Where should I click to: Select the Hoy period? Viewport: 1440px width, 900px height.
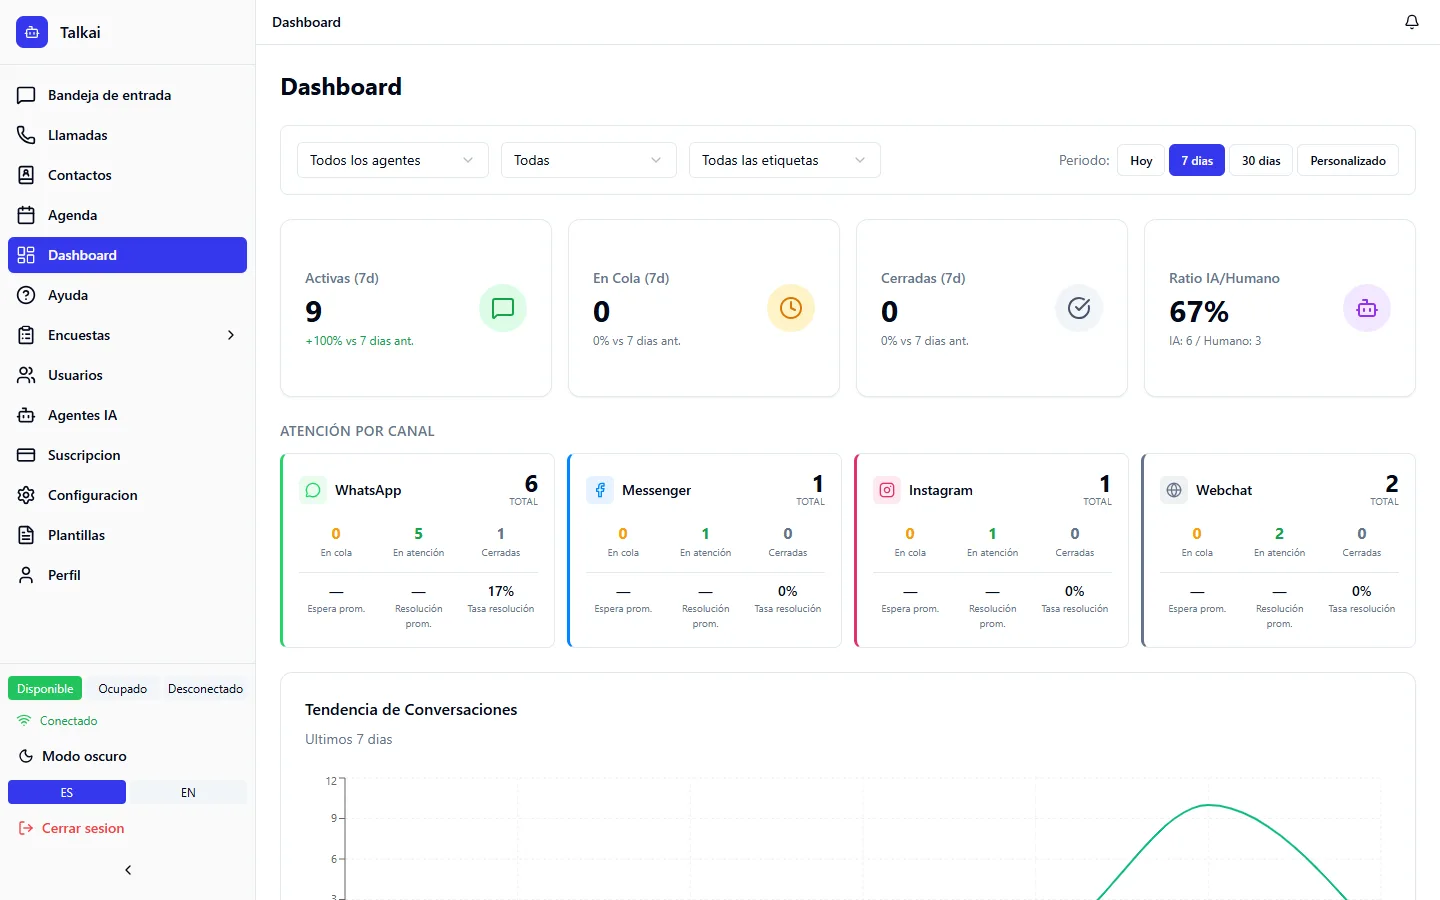click(1141, 160)
